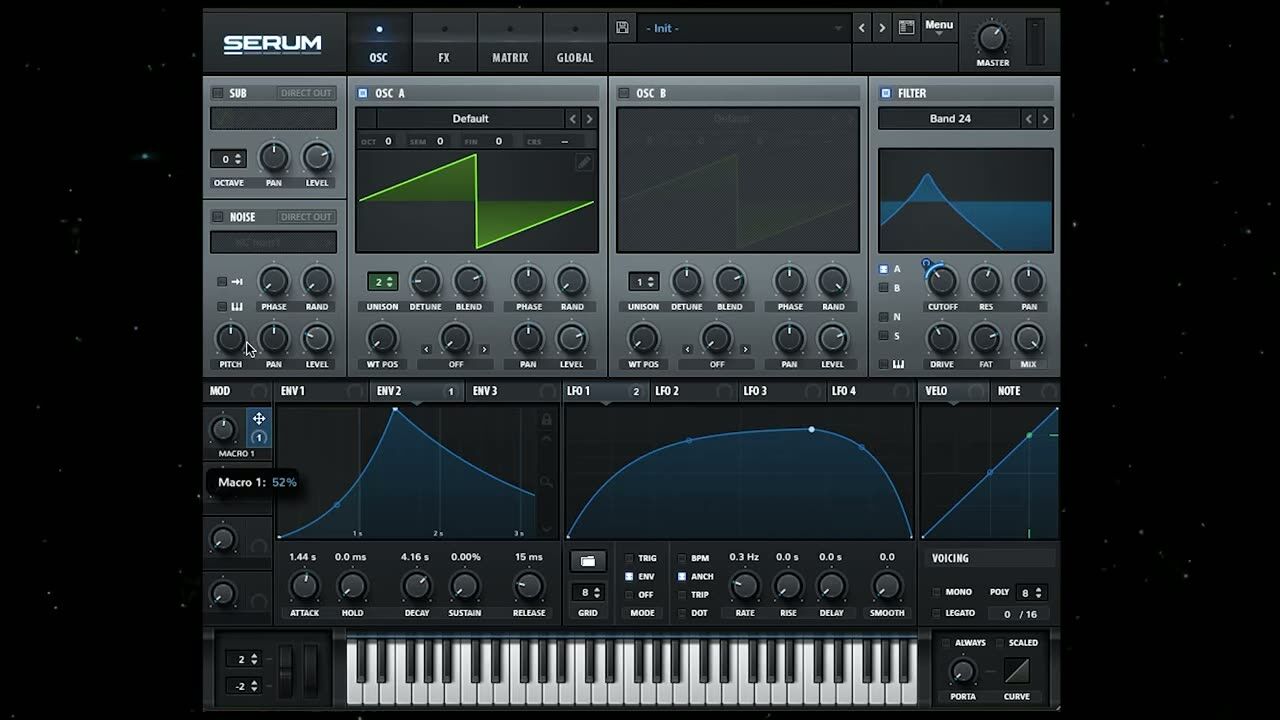
Task: Select previous filter type arrow
Action: pos(1028,119)
